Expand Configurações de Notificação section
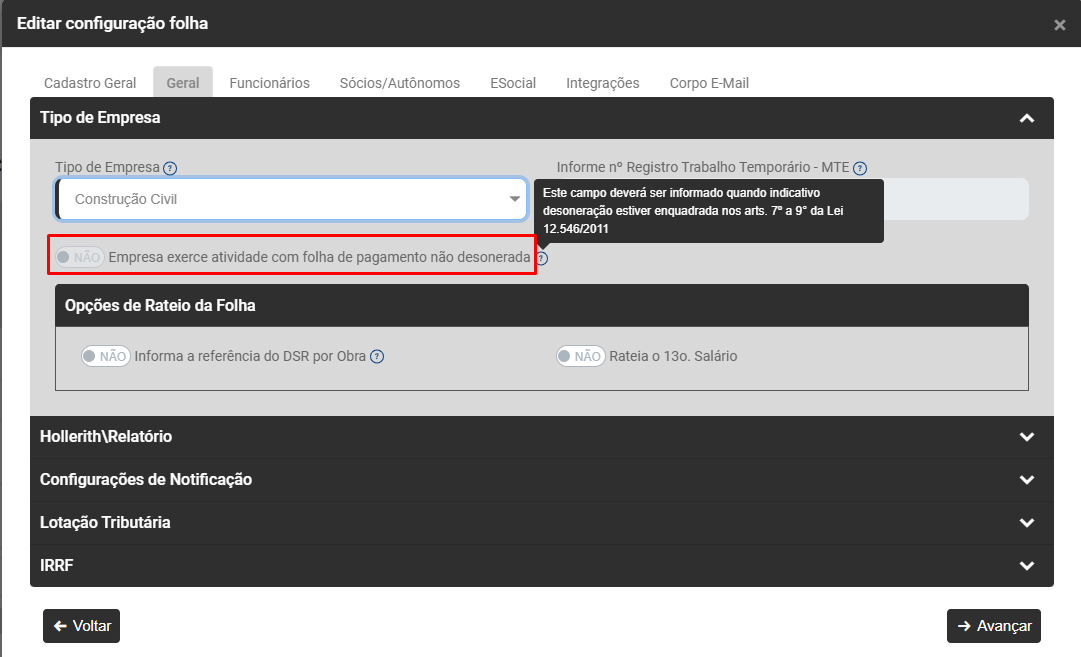The width and height of the screenshot is (1081, 657). click(x=1025, y=480)
